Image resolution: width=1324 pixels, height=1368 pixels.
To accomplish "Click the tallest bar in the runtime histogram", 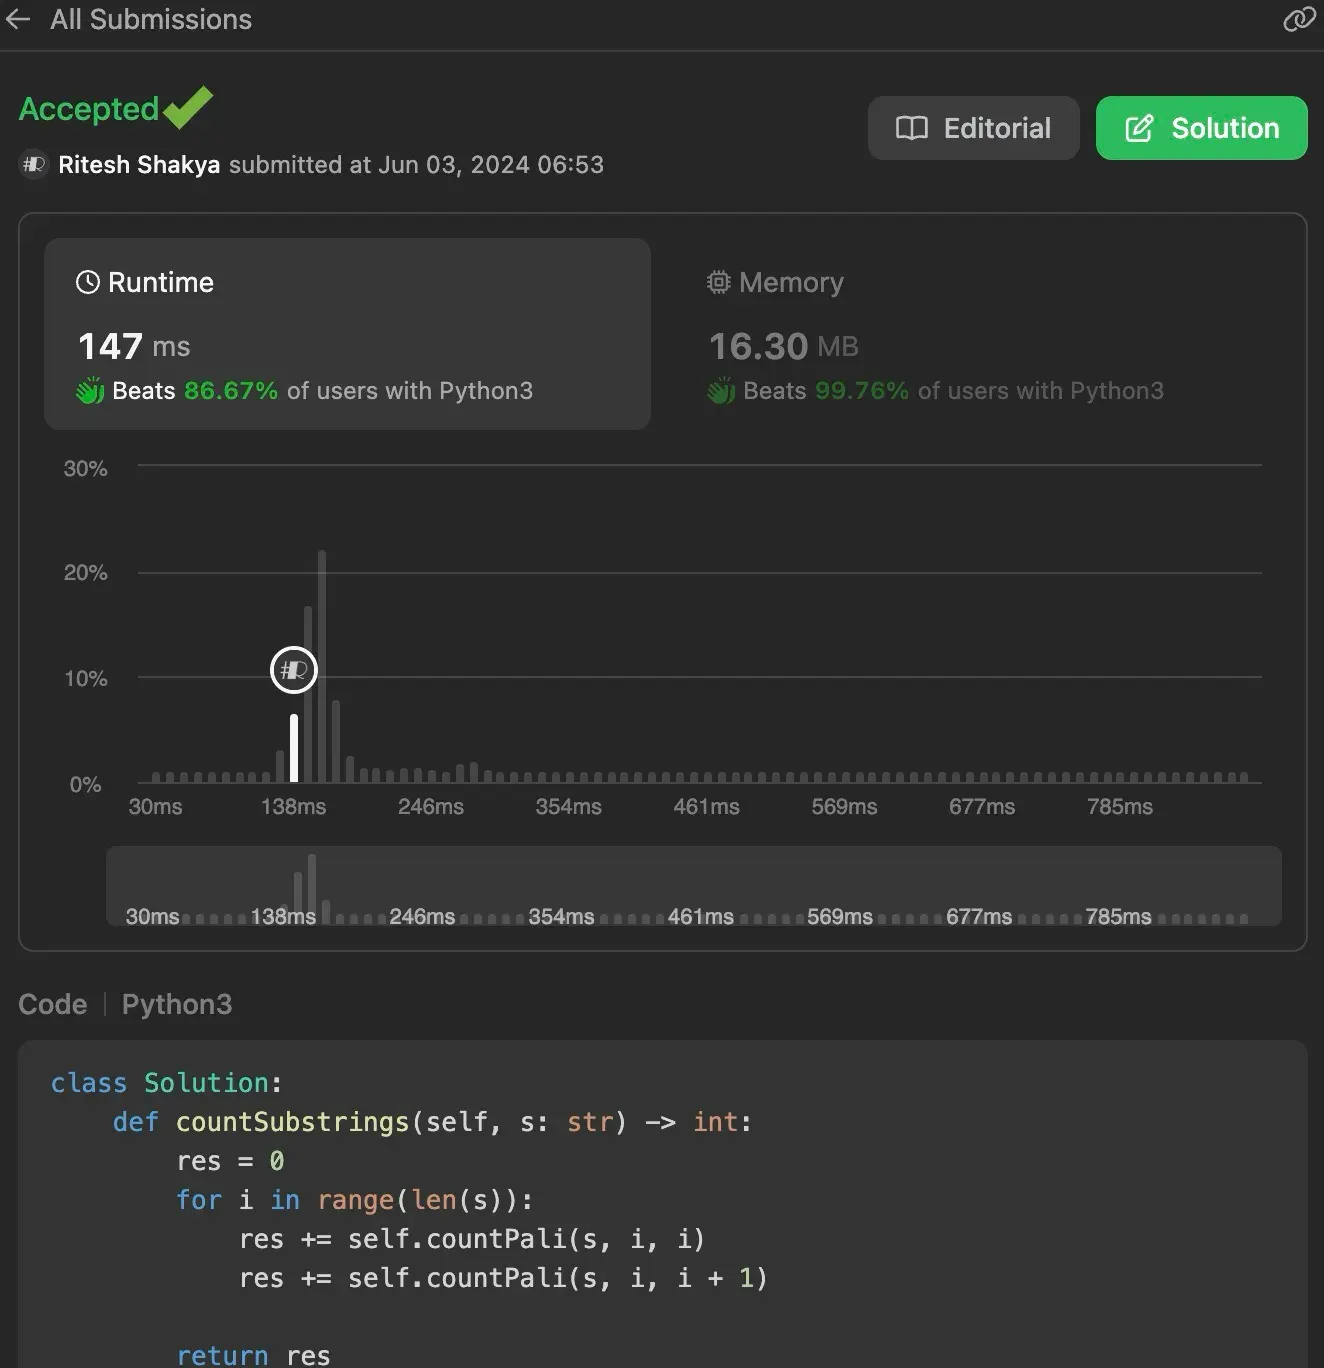I will pos(322,666).
